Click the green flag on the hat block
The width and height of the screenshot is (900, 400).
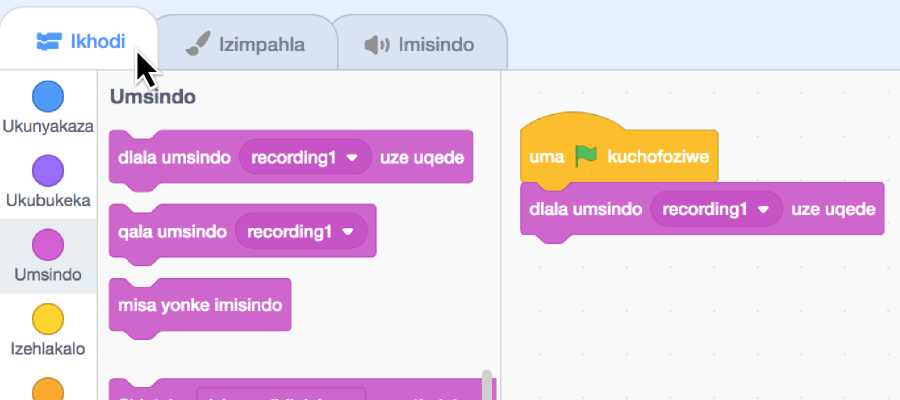coord(587,156)
